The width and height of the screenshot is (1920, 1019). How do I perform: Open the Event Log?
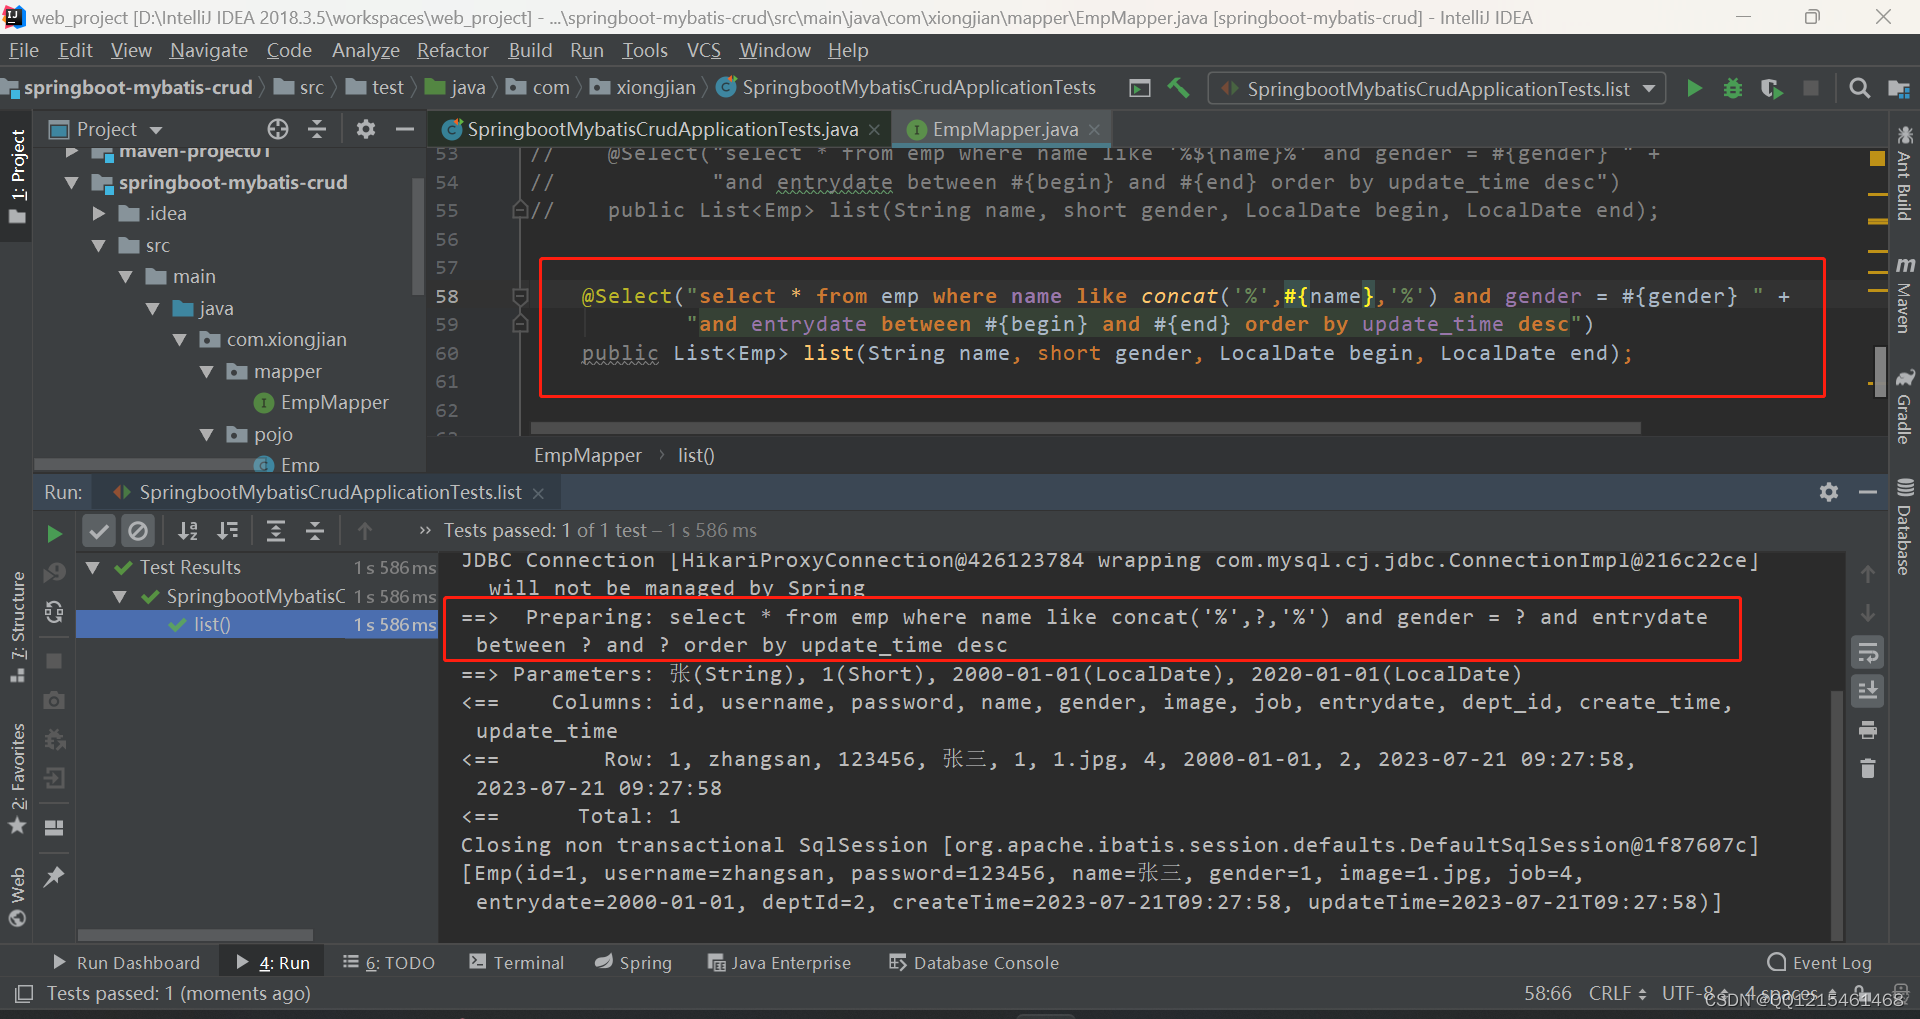pyautogui.click(x=1819, y=962)
